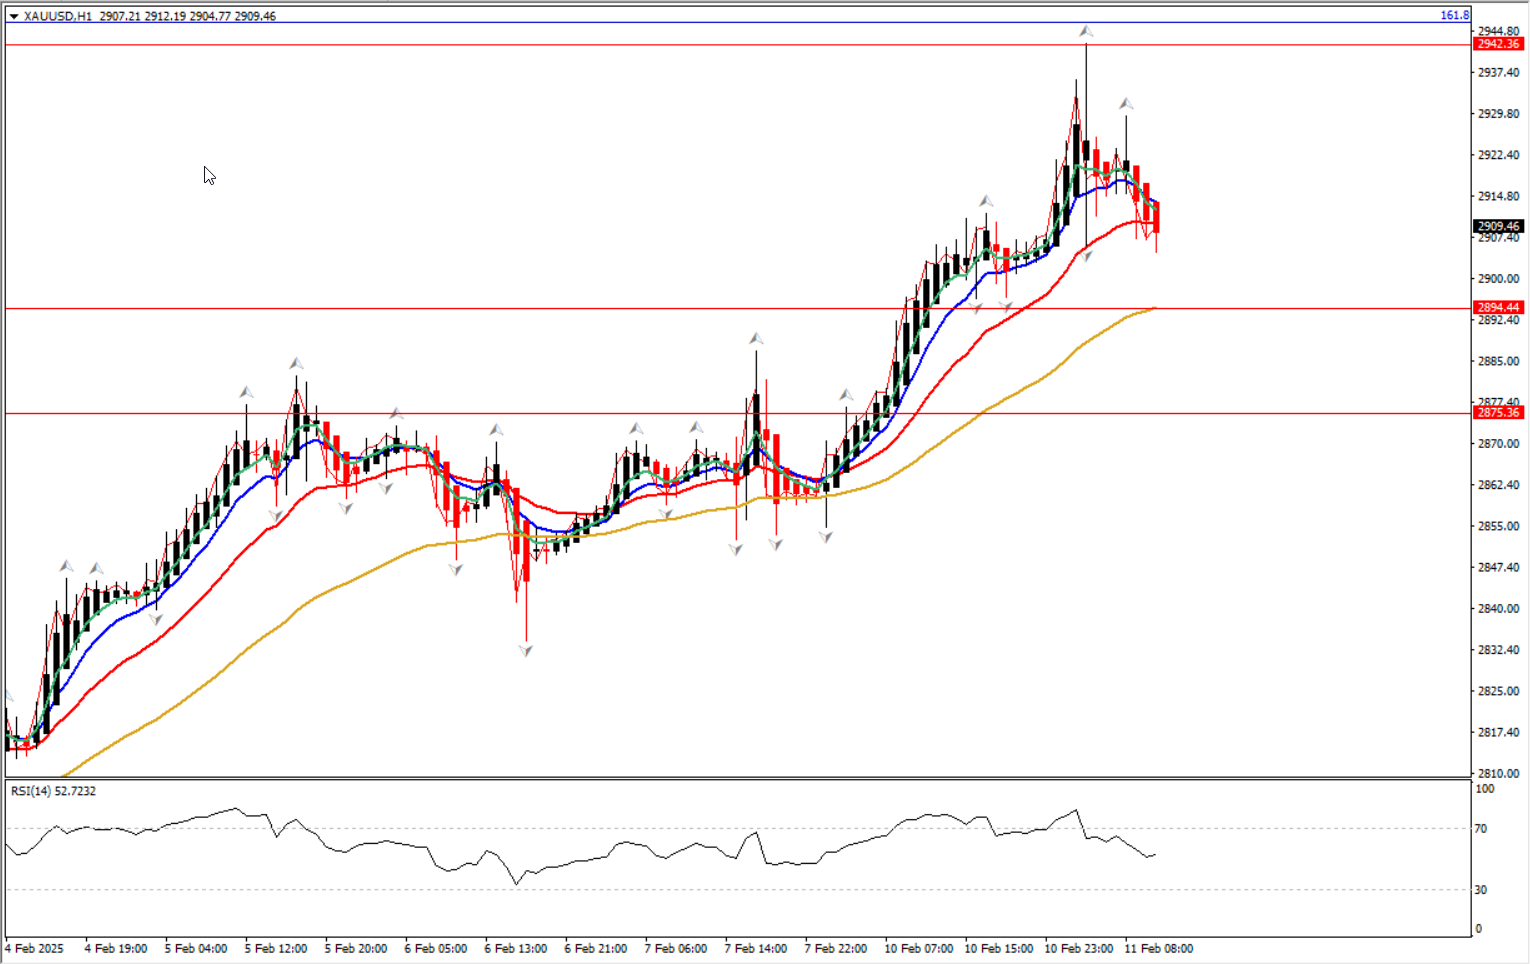This screenshot has height=964, width=1530.
Task: Click the 6 Feb 13:00 time label
Action: point(515,948)
